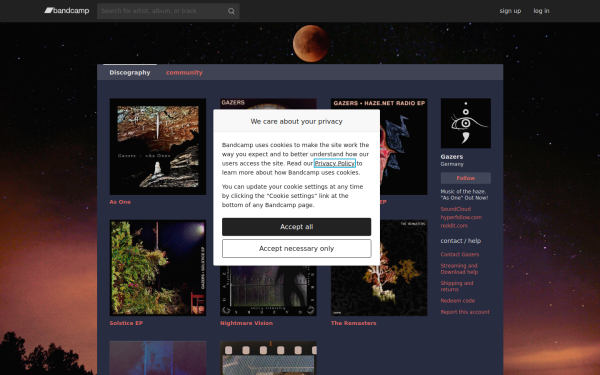600x375 pixels.
Task: Accept all cookies
Action: click(297, 227)
